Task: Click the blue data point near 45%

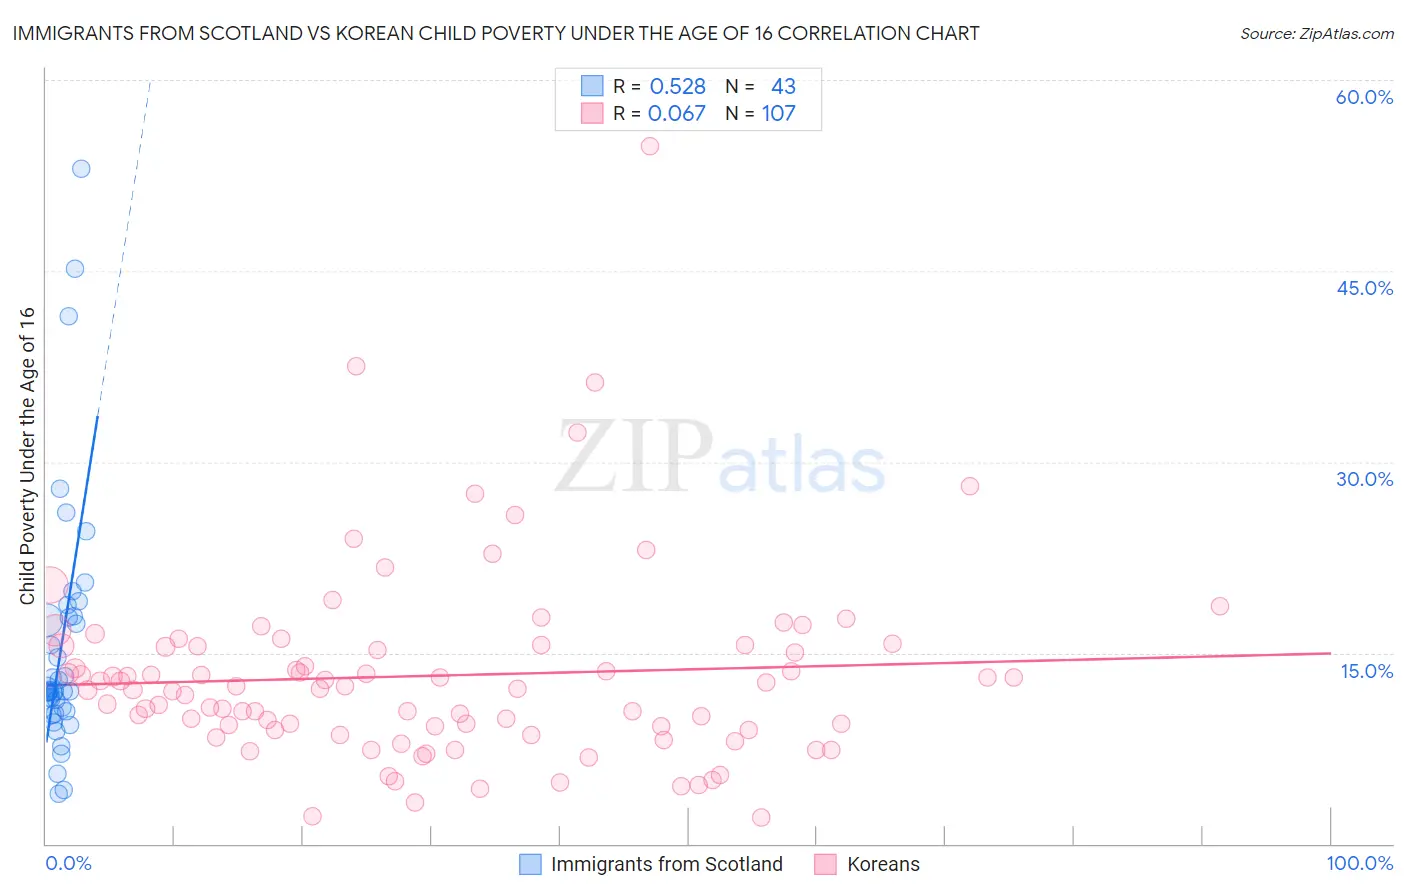Action: pos(75,269)
